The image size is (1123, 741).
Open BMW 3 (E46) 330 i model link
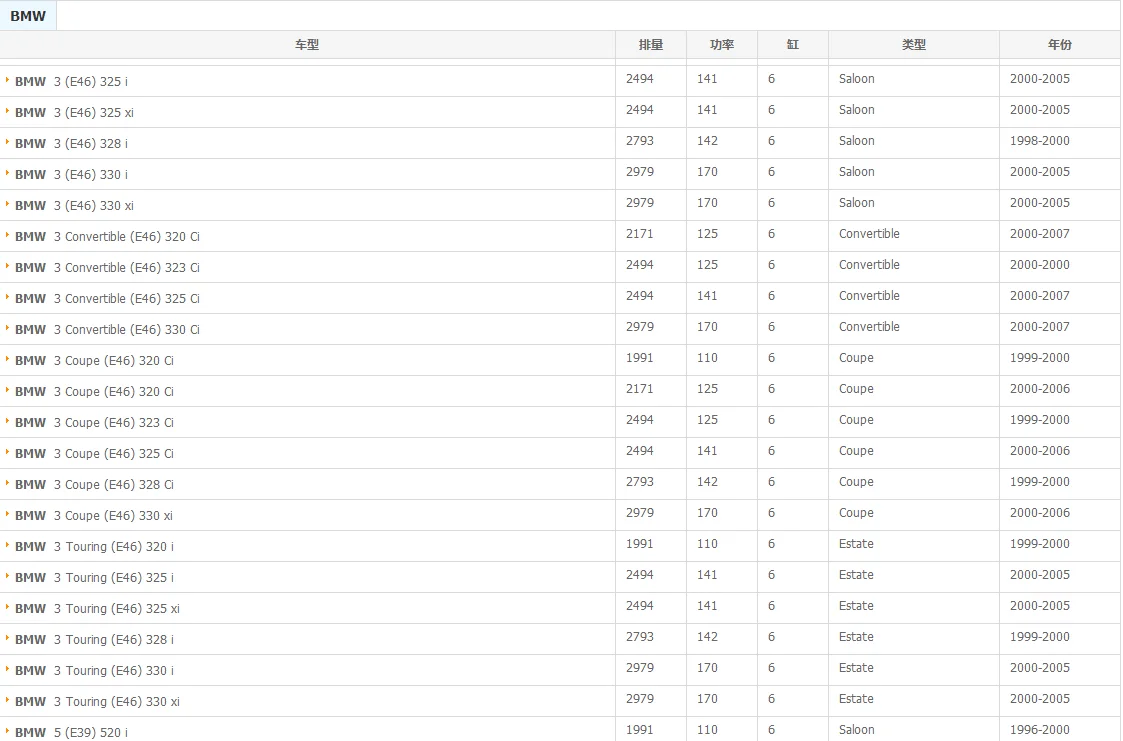point(72,175)
